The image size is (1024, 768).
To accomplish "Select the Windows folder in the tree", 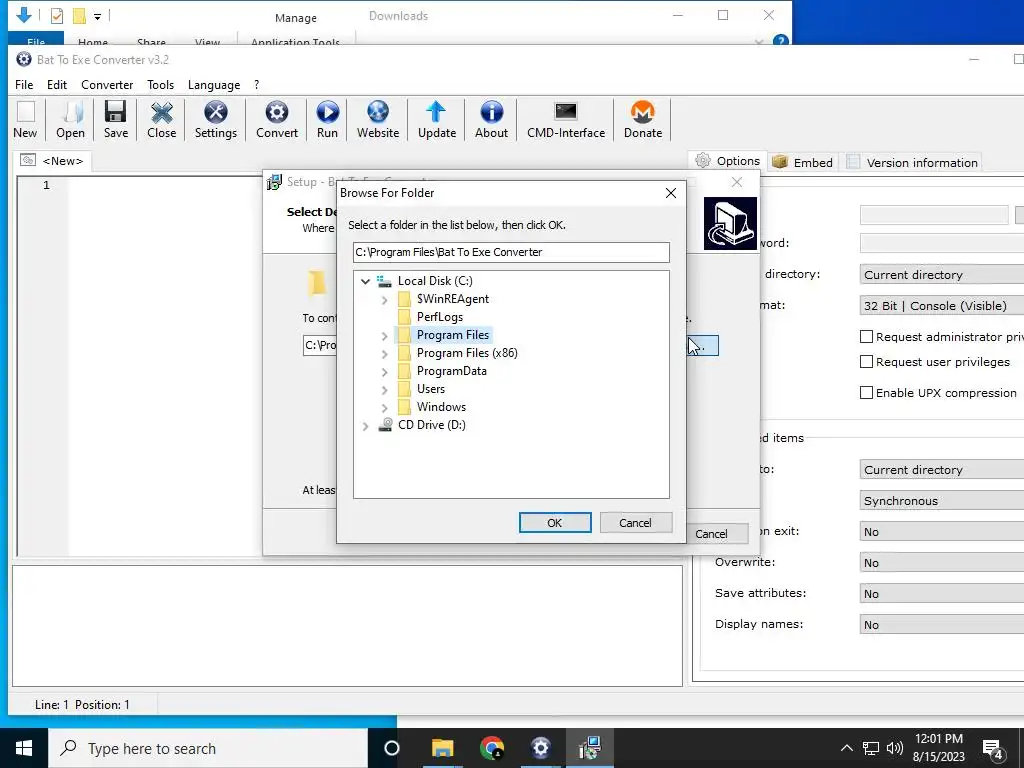I will (x=441, y=407).
